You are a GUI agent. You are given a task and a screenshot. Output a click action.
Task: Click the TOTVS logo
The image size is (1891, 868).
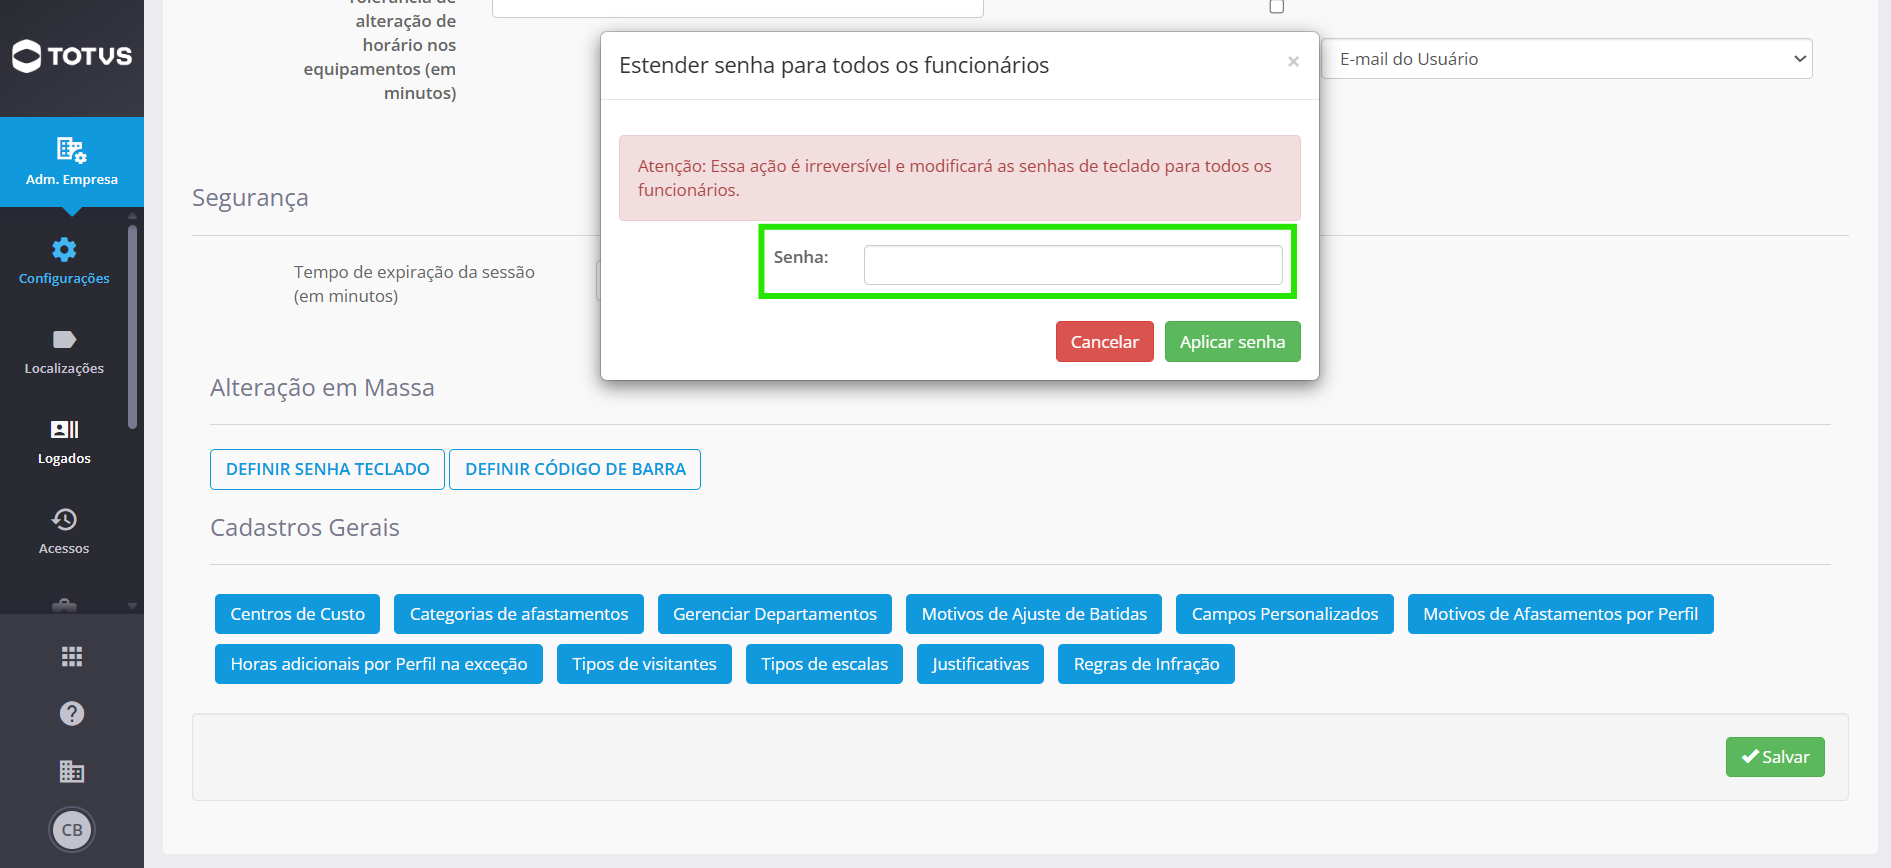(72, 56)
